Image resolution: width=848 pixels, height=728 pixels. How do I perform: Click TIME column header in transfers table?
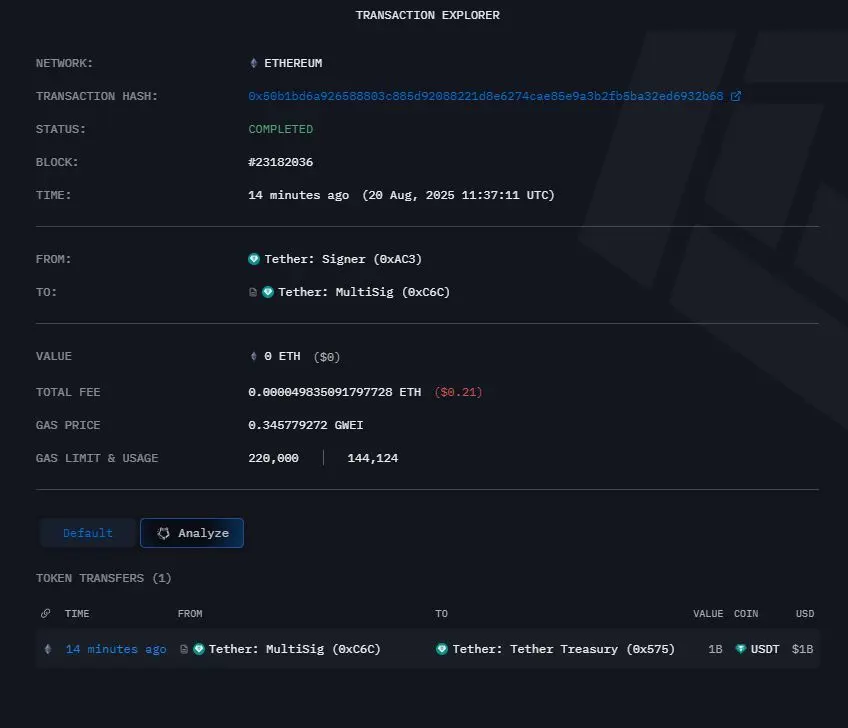77,614
